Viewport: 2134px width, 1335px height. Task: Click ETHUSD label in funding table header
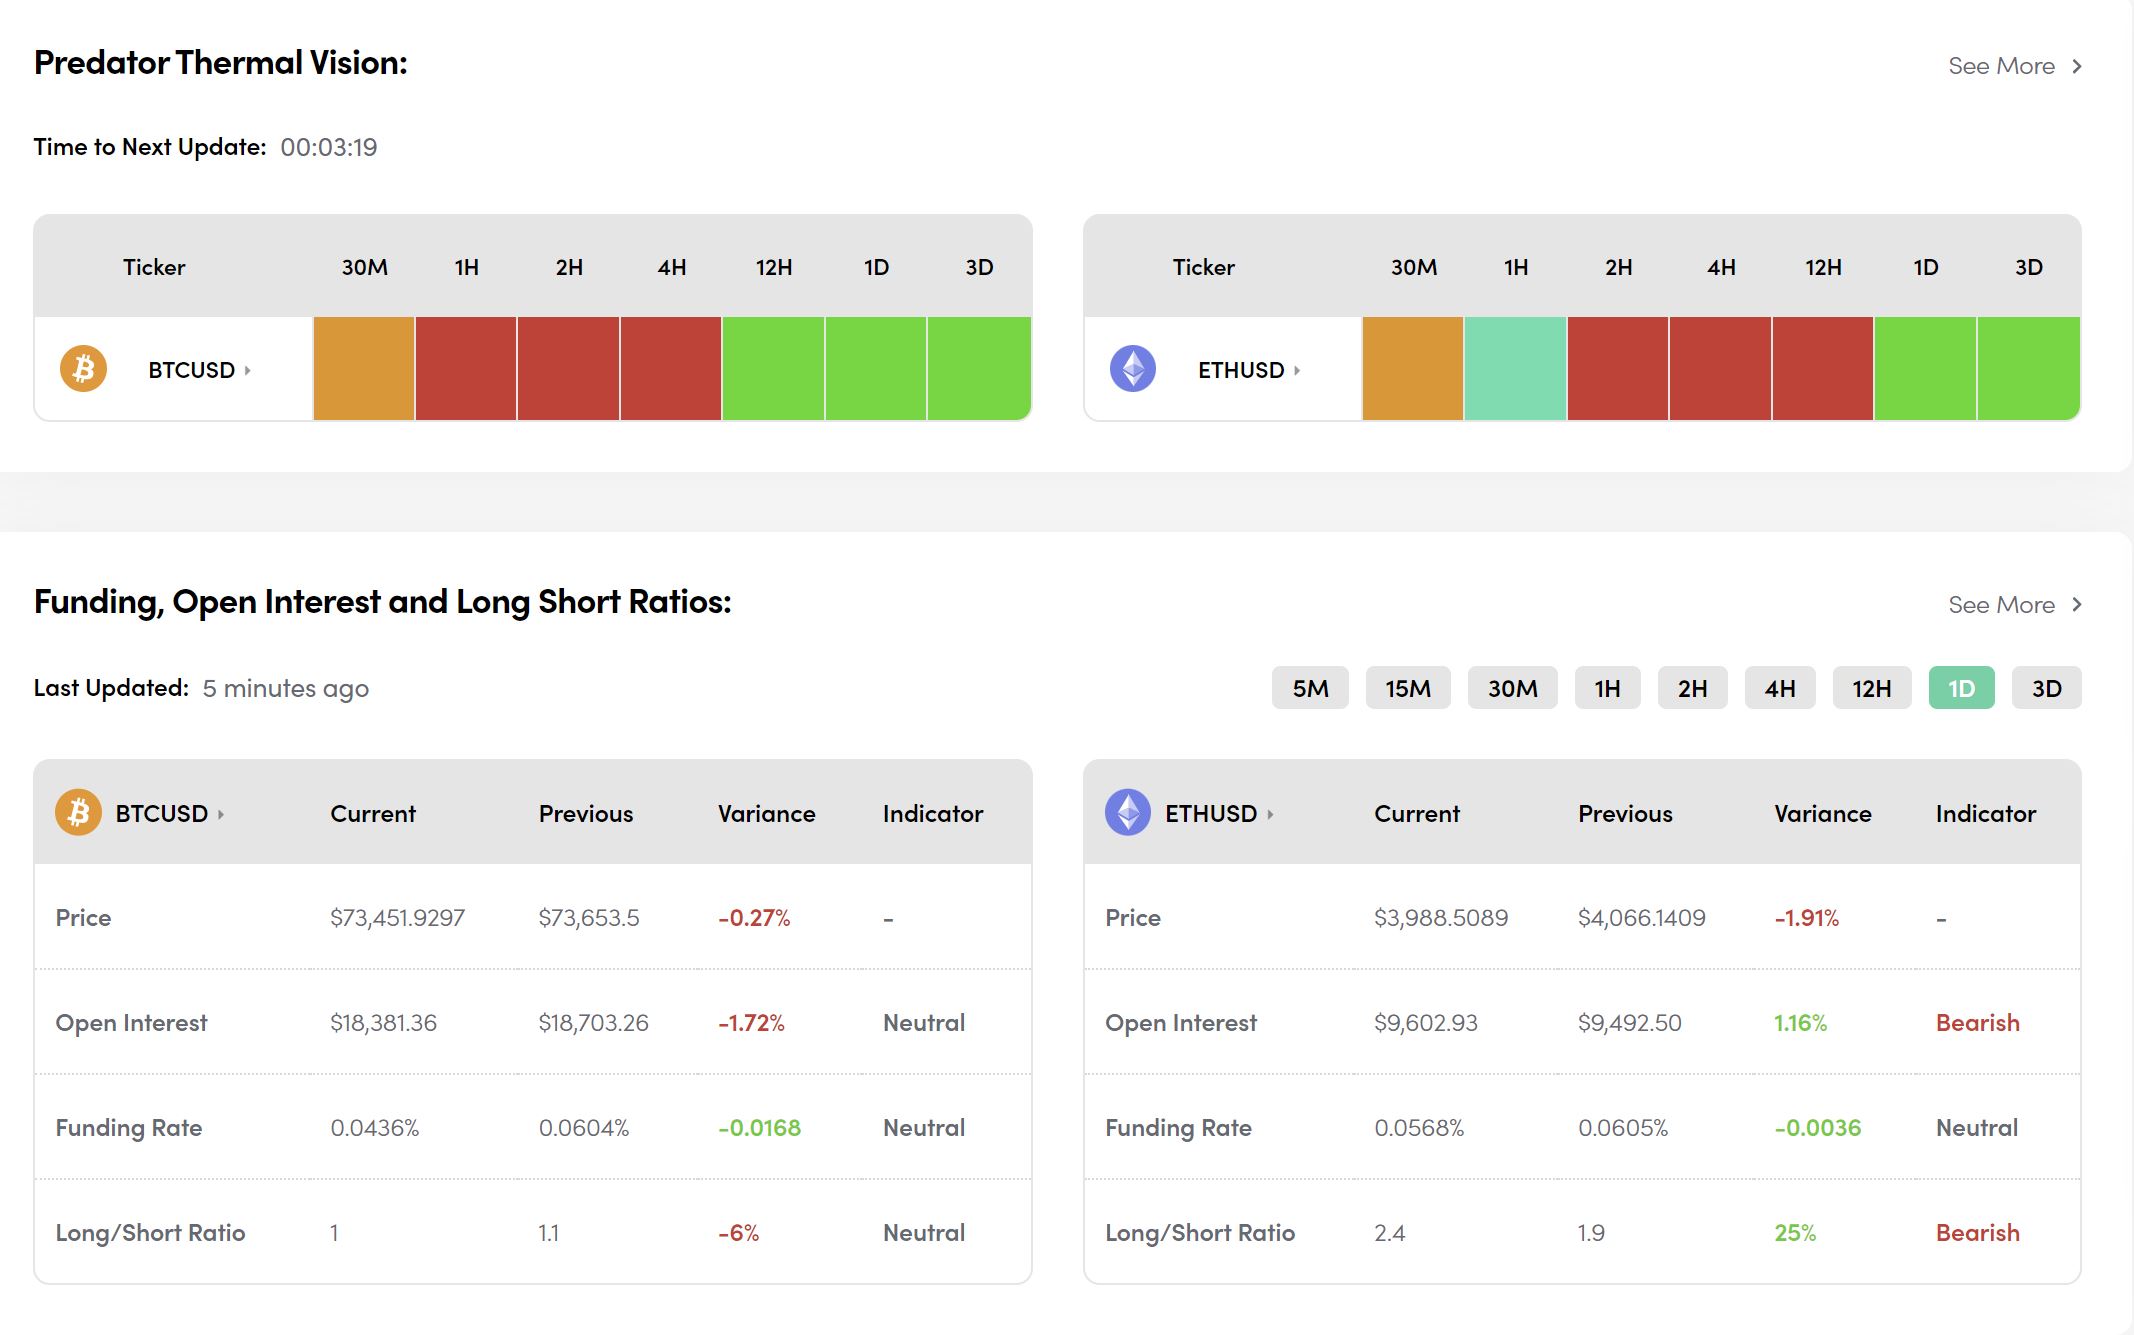click(x=1210, y=813)
